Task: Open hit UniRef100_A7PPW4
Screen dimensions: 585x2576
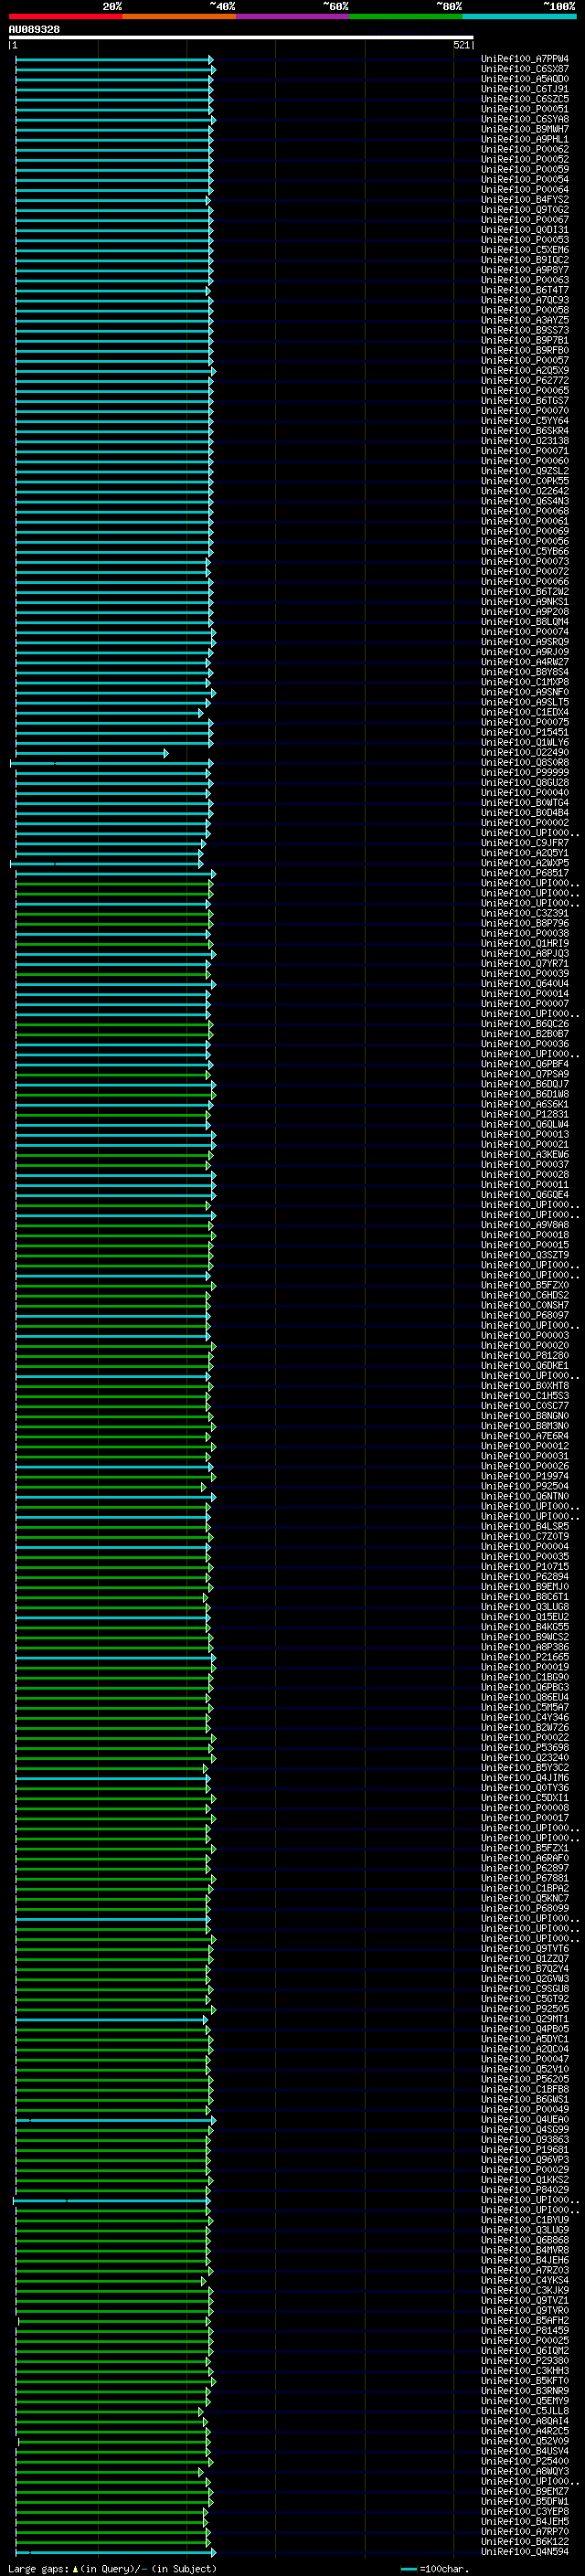Action: coord(525,59)
